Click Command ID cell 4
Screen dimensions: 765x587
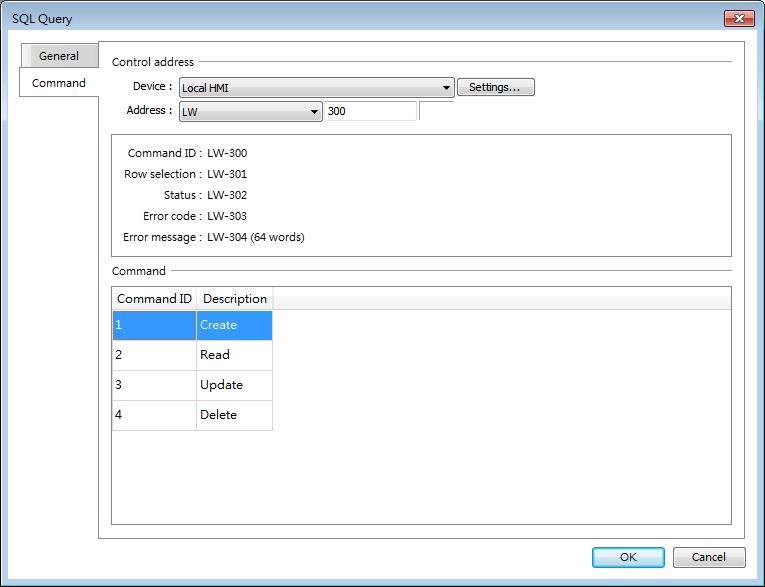(154, 415)
